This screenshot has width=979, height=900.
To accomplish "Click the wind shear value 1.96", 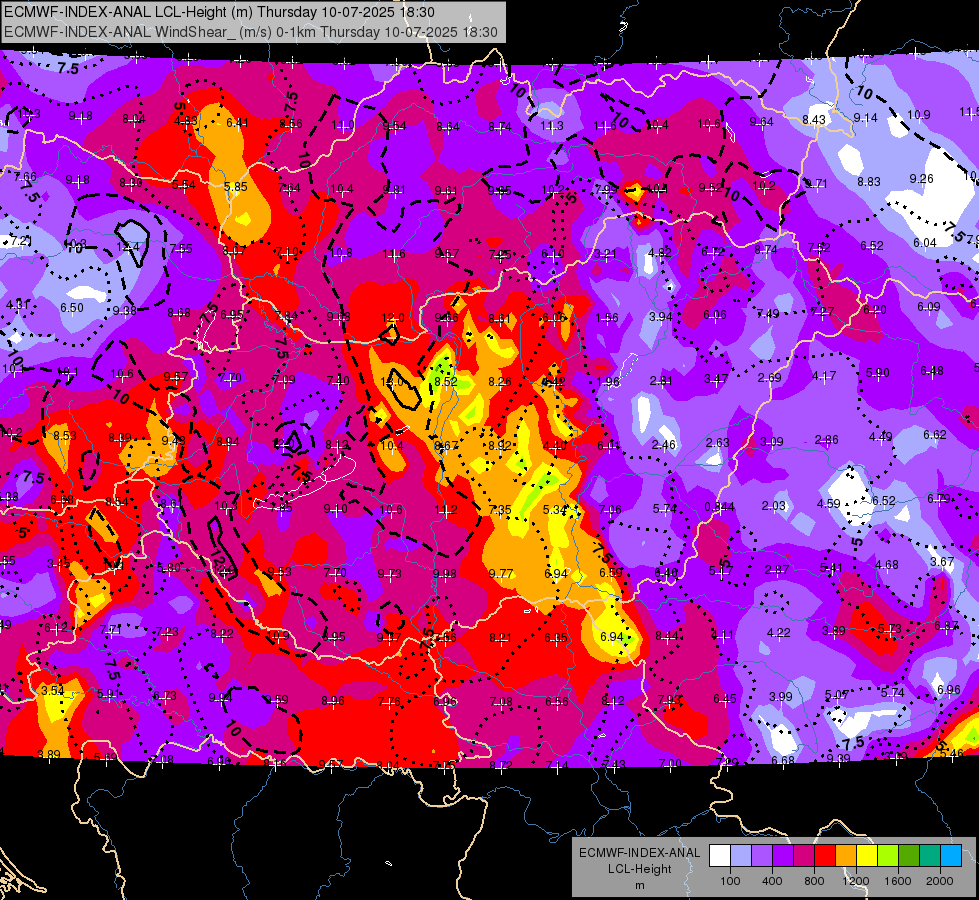I will tap(608, 382).
